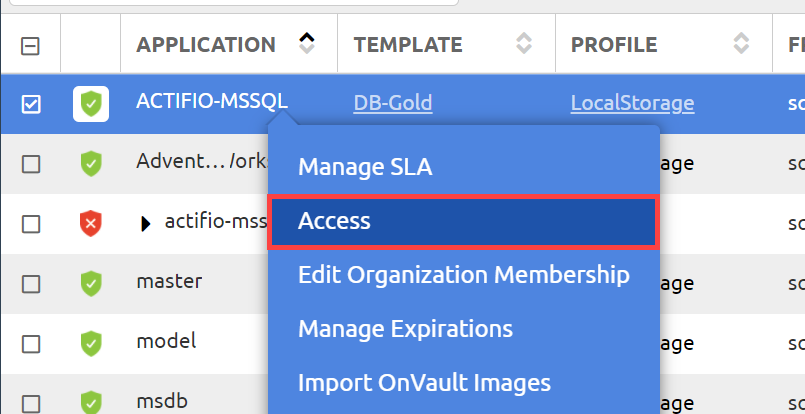This screenshot has height=414, width=805.
Task: Expand the actifio-mss row triangle
Action: pyautogui.click(x=146, y=223)
